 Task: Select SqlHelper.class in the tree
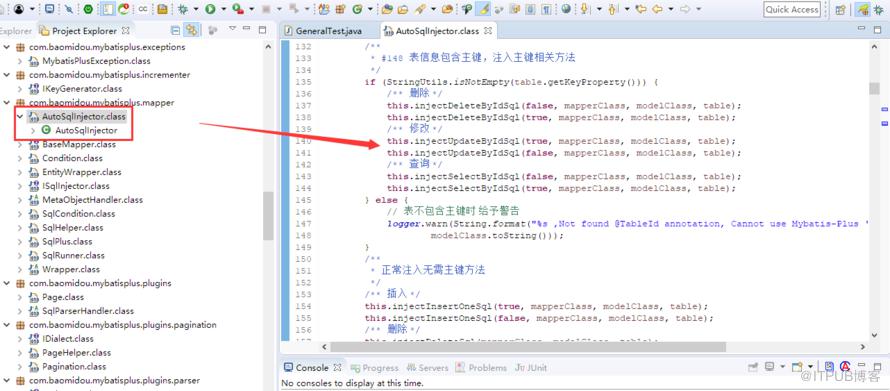coord(73,228)
